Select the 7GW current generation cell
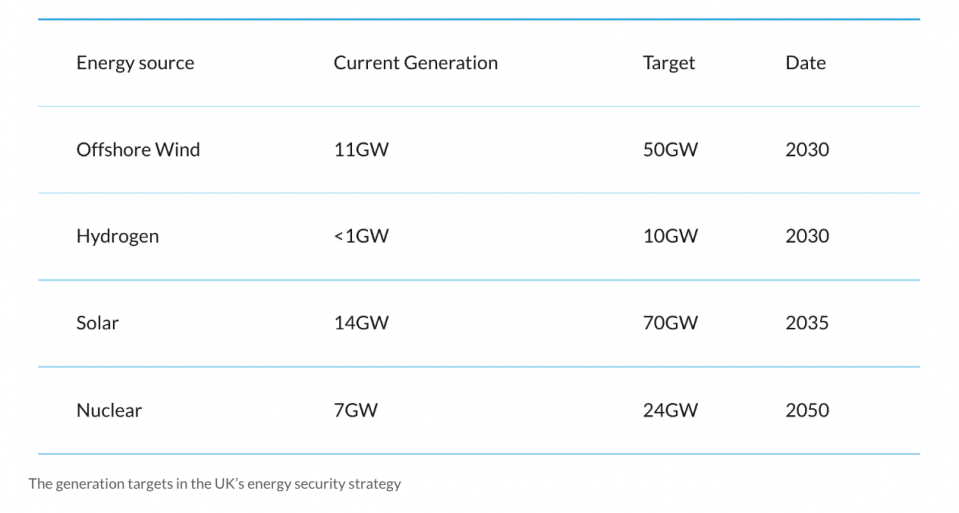This screenshot has width=959, height=513. click(x=356, y=410)
